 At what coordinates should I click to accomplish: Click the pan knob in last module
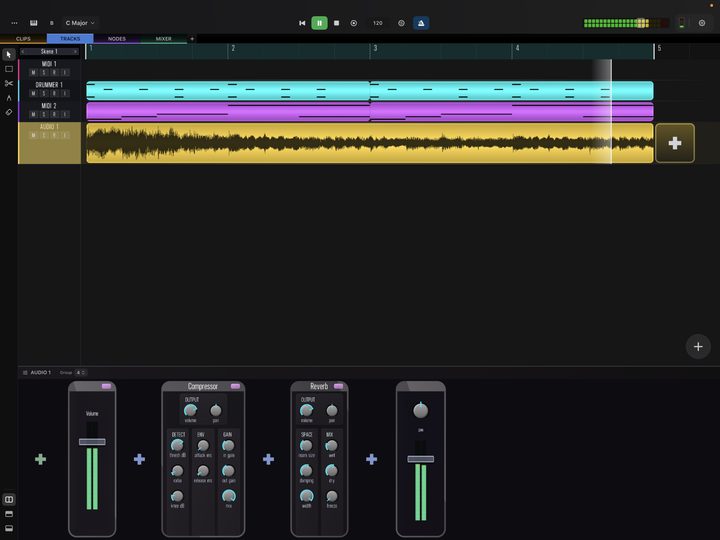coord(421,410)
